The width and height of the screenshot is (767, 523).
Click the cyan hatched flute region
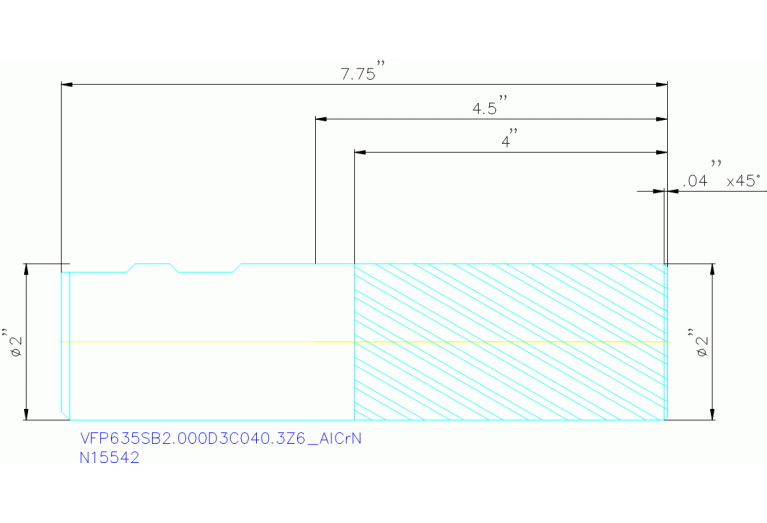tap(509, 342)
